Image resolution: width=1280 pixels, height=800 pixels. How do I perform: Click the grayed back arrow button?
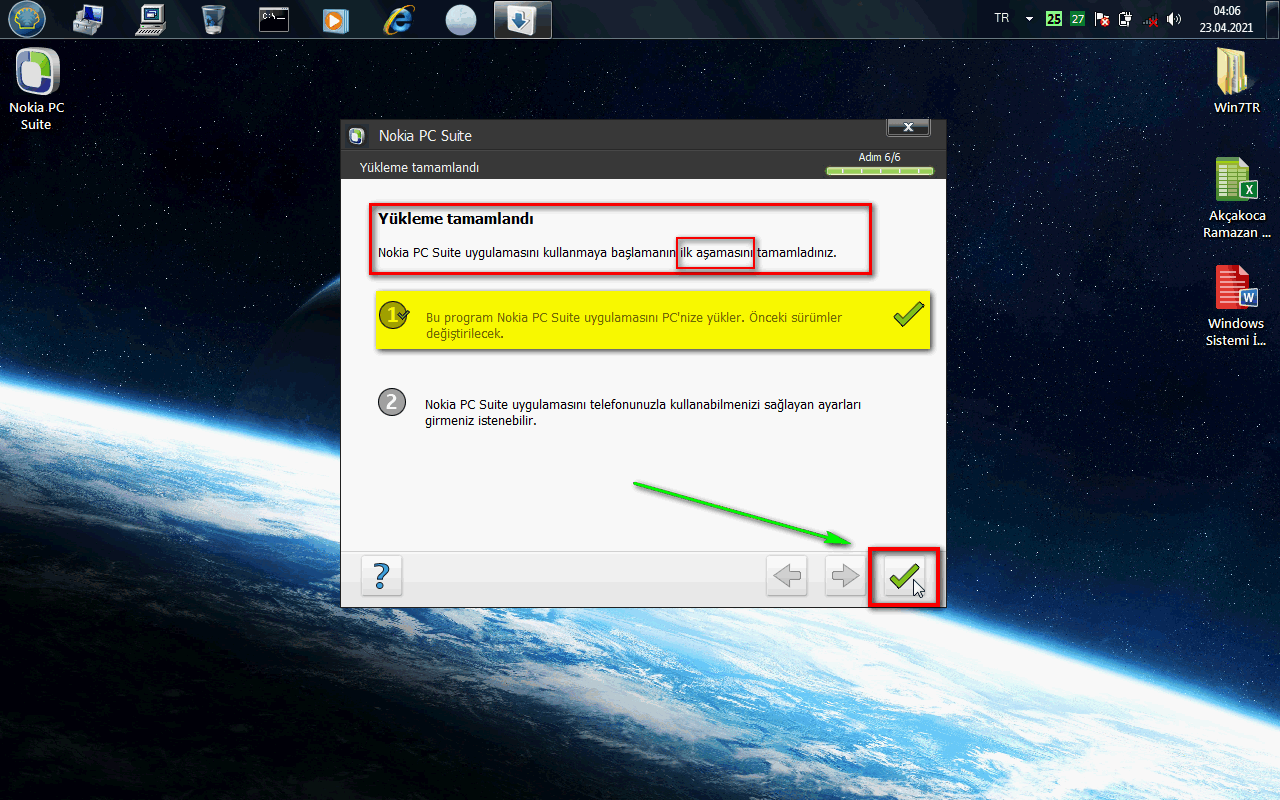(x=787, y=576)
